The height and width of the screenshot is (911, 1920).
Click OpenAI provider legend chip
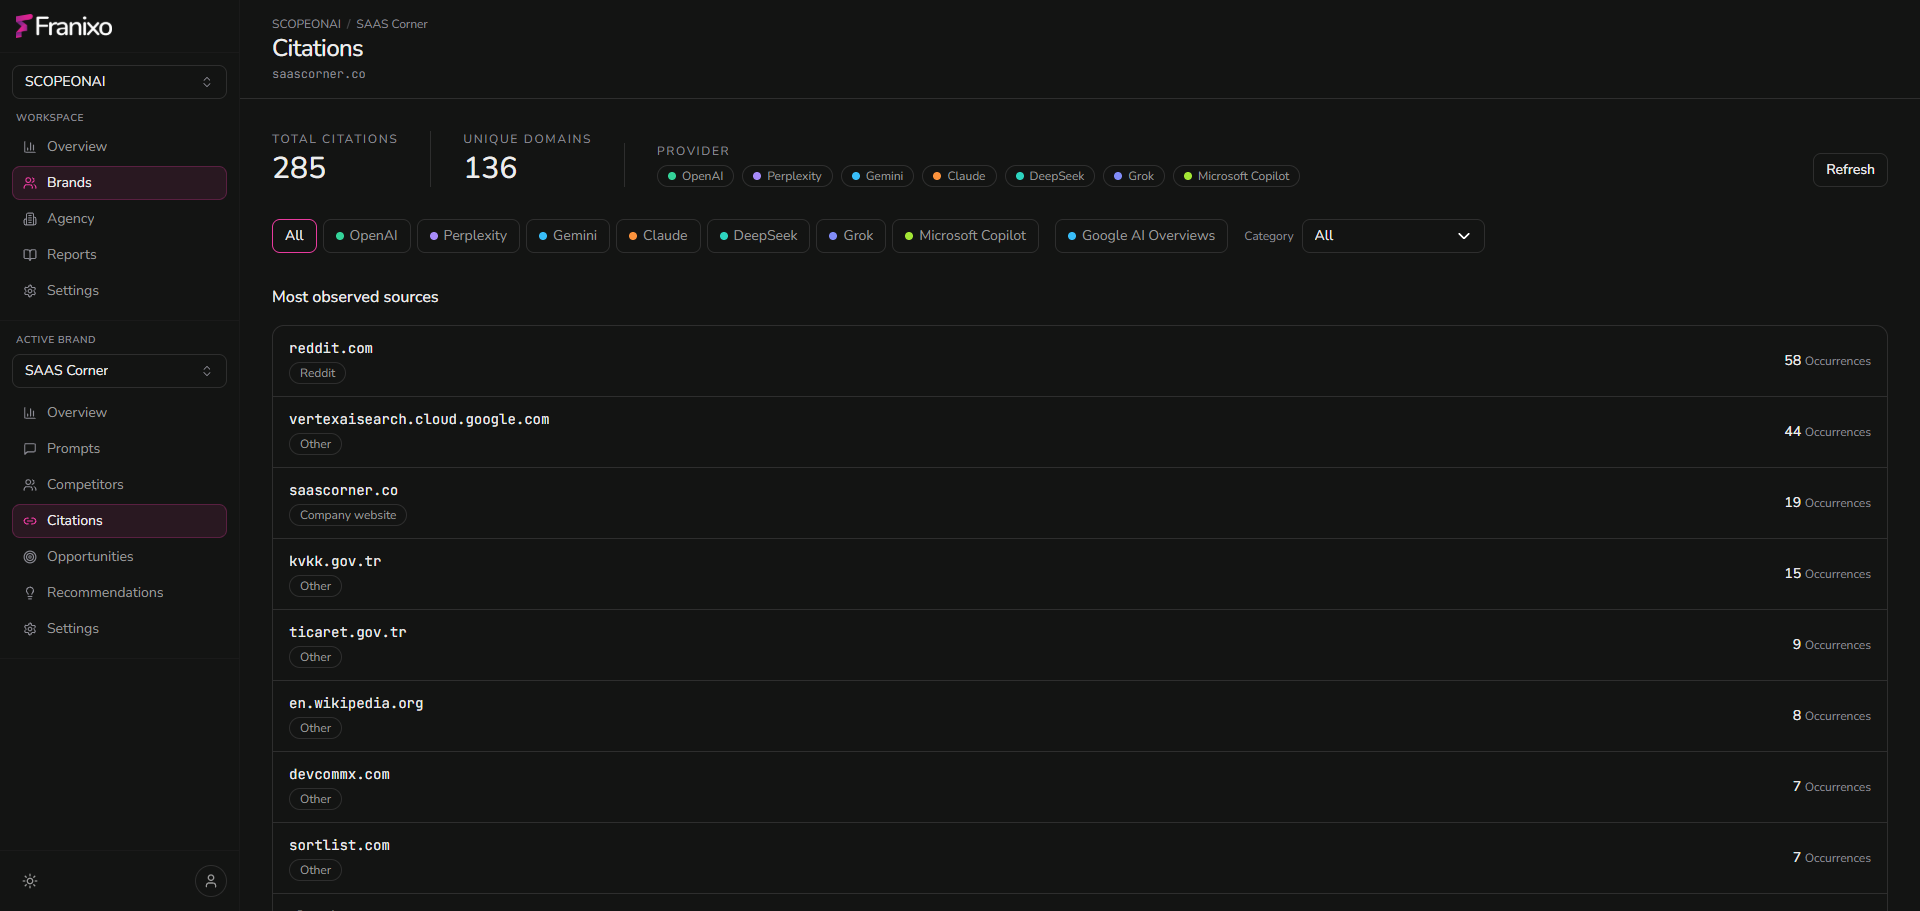tap(695, 176)
